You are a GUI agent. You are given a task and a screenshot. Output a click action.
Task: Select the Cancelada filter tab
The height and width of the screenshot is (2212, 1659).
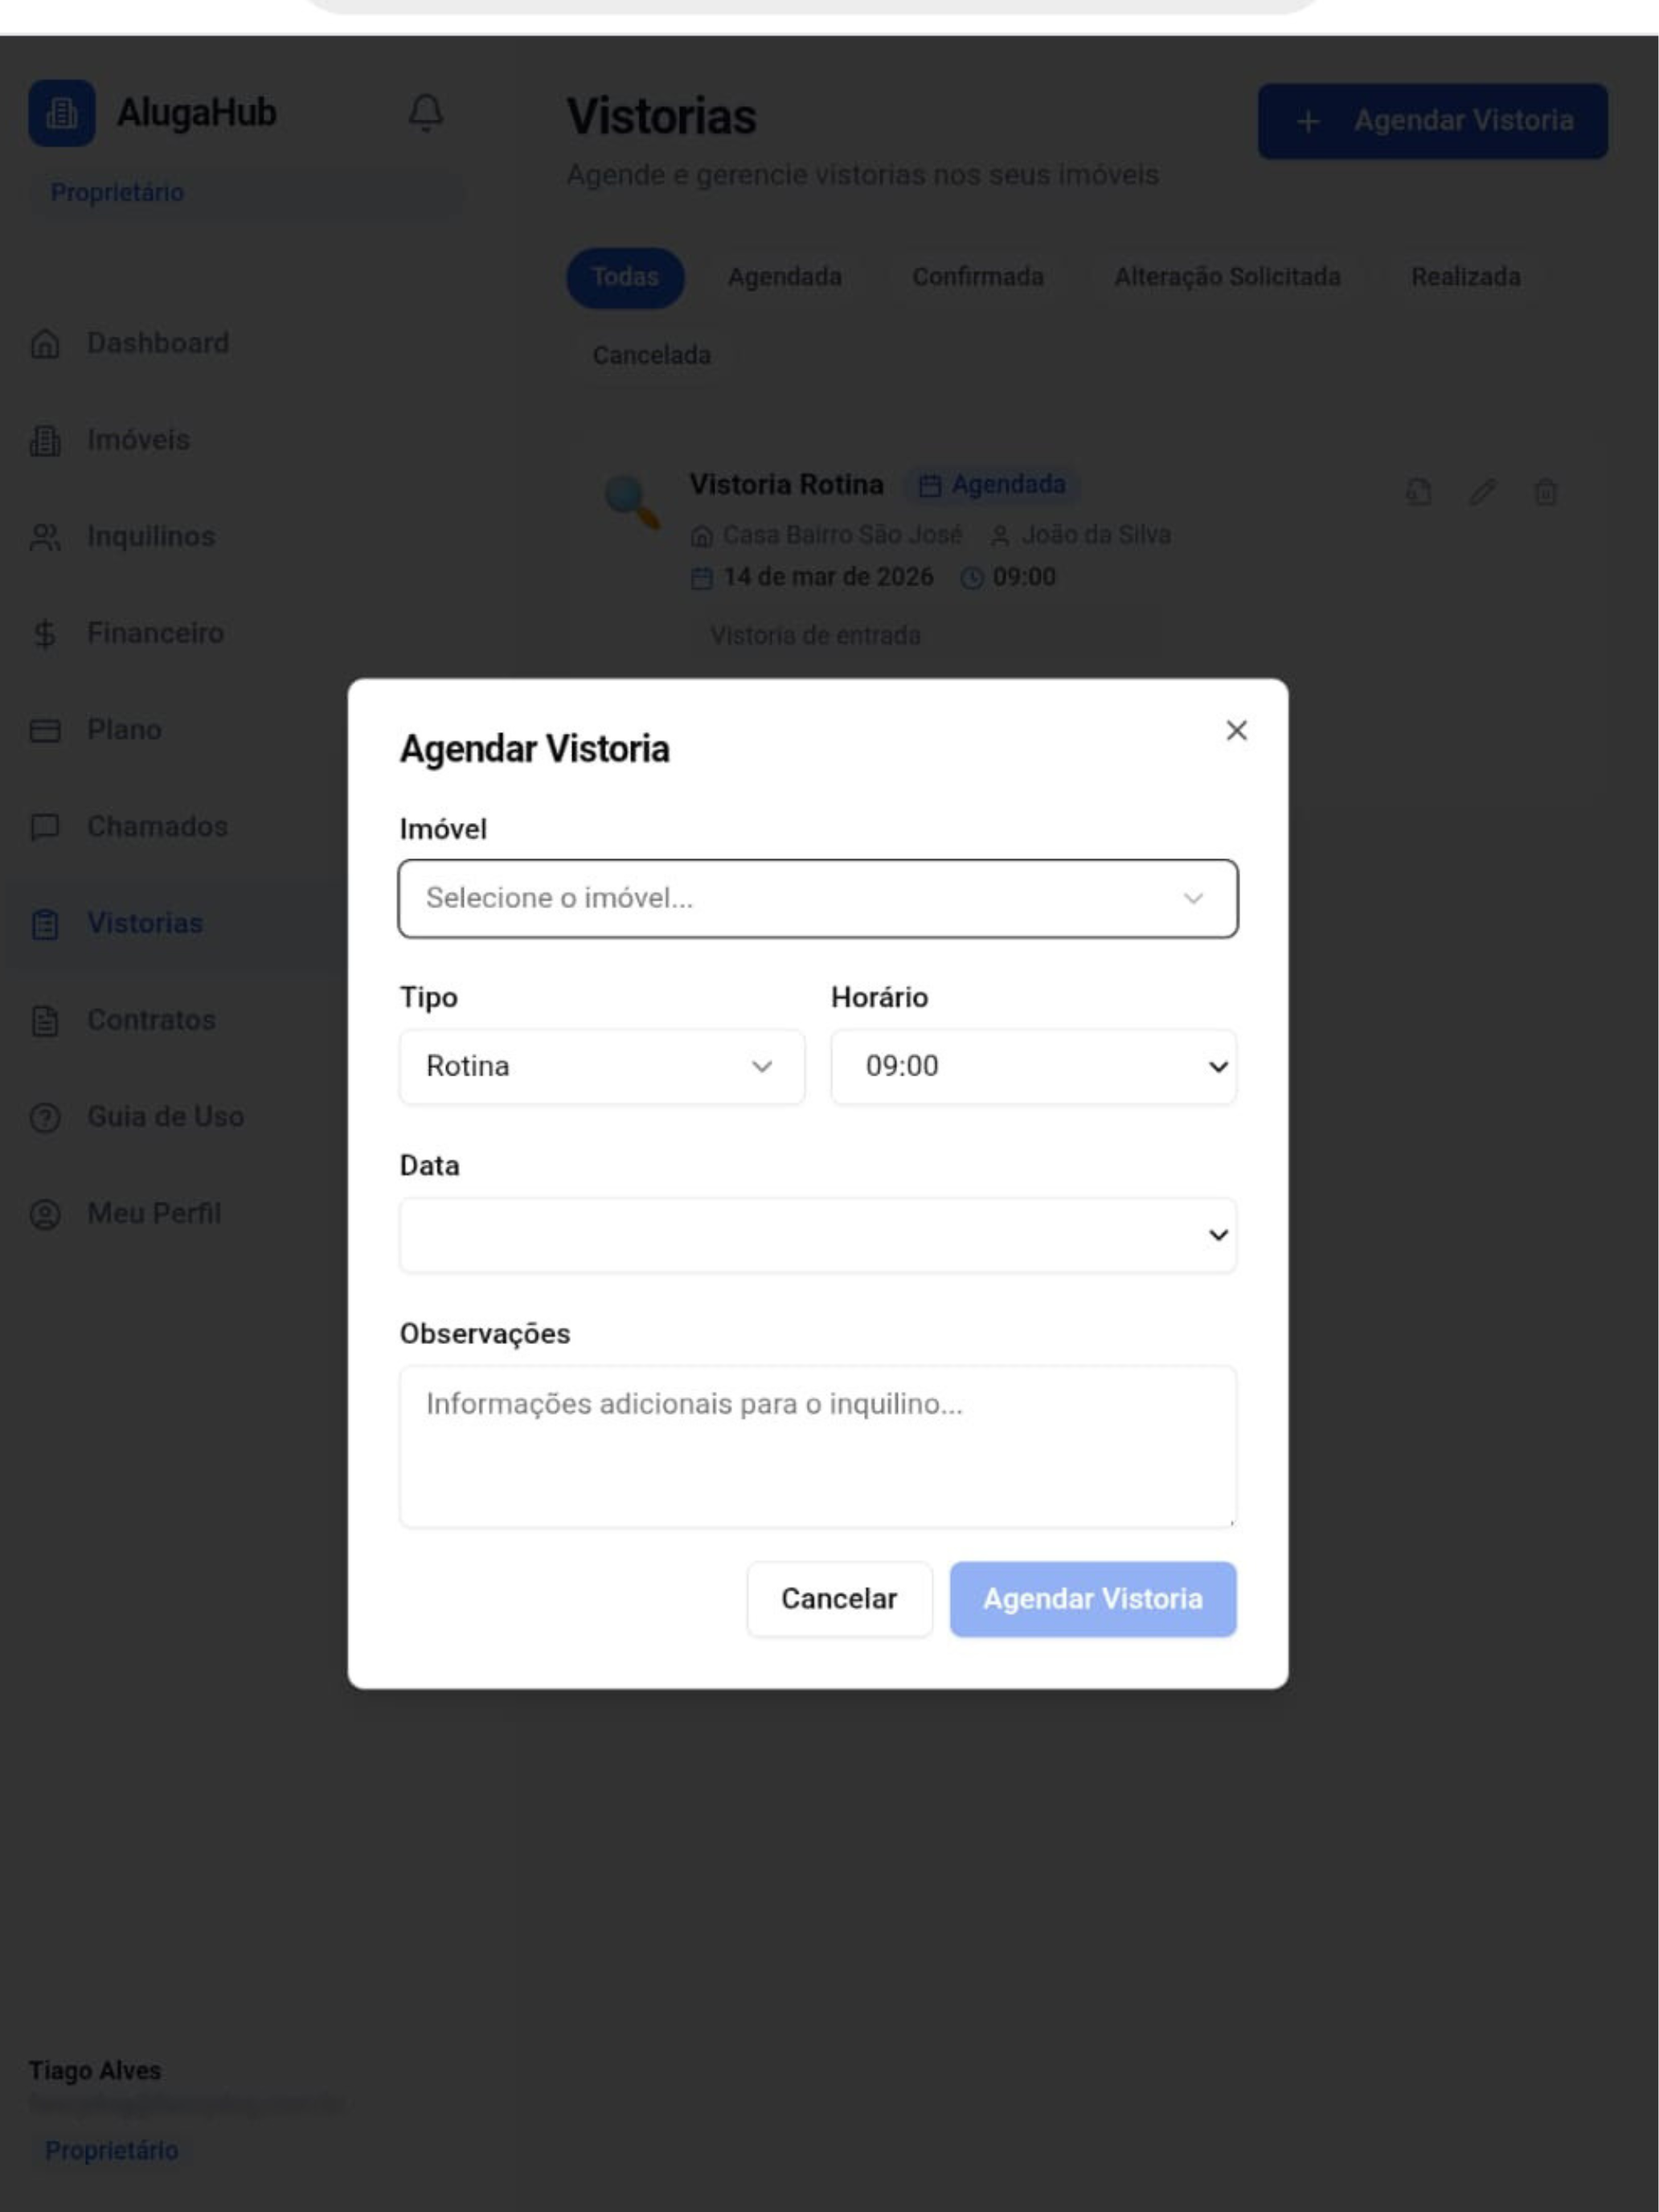pos(651,356)
